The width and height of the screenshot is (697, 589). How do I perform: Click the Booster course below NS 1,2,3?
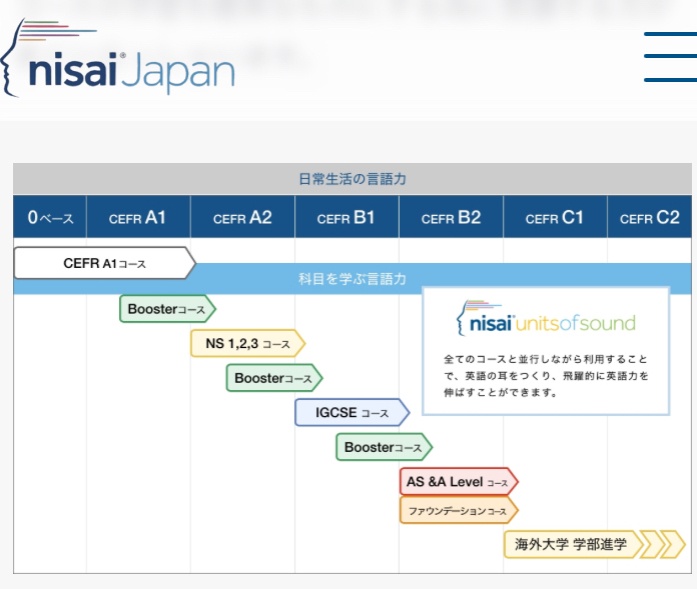click(x=273, y=379)
